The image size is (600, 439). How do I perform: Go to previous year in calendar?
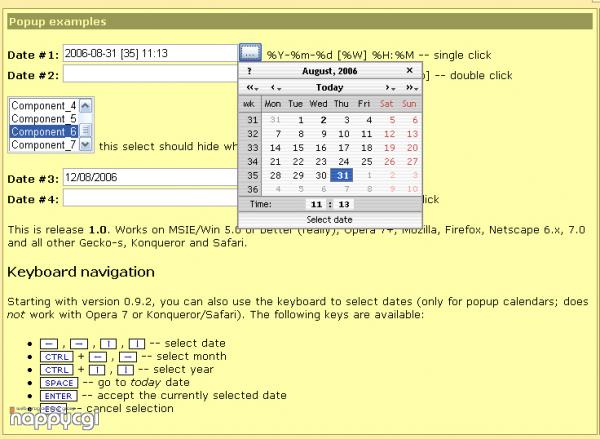(249, 88)
